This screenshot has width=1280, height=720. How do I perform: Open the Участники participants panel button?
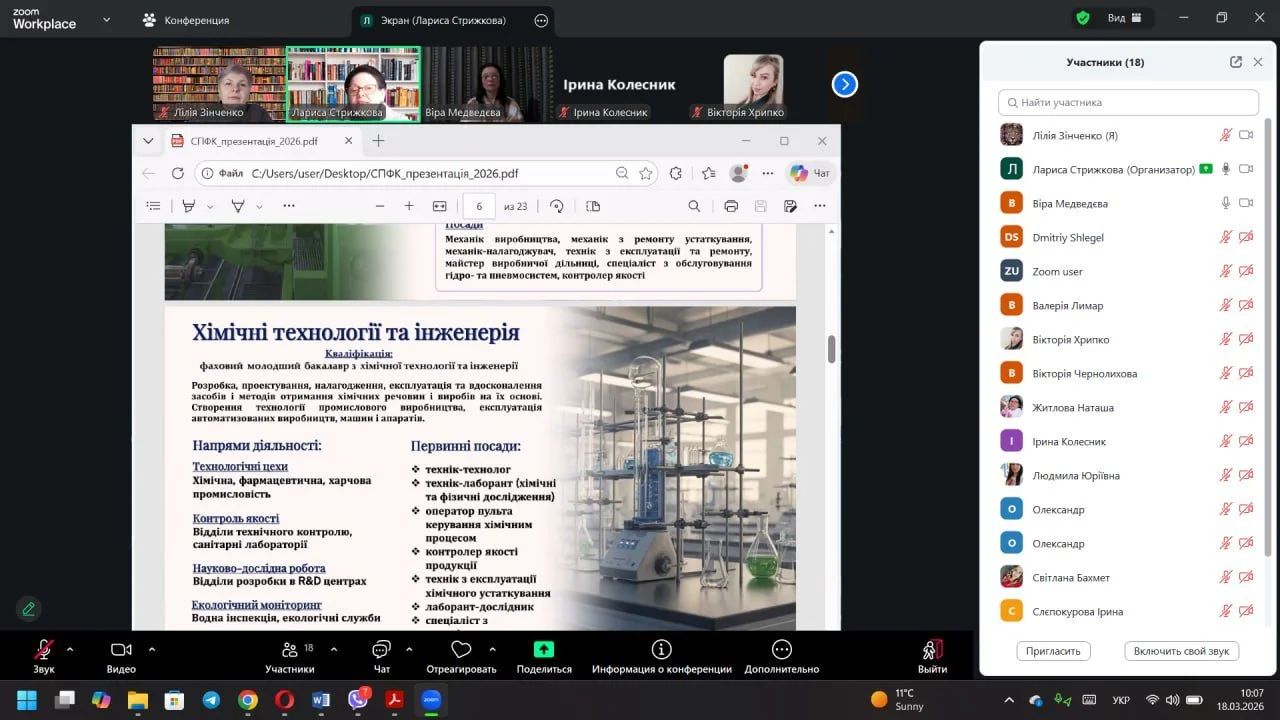click(290, 656)
